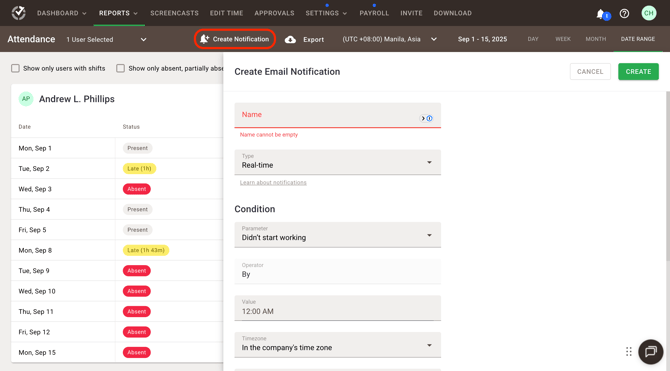Open the Timezone company's time zone dropdown
This screenshot has height=371, width=670.
[338, 345]
